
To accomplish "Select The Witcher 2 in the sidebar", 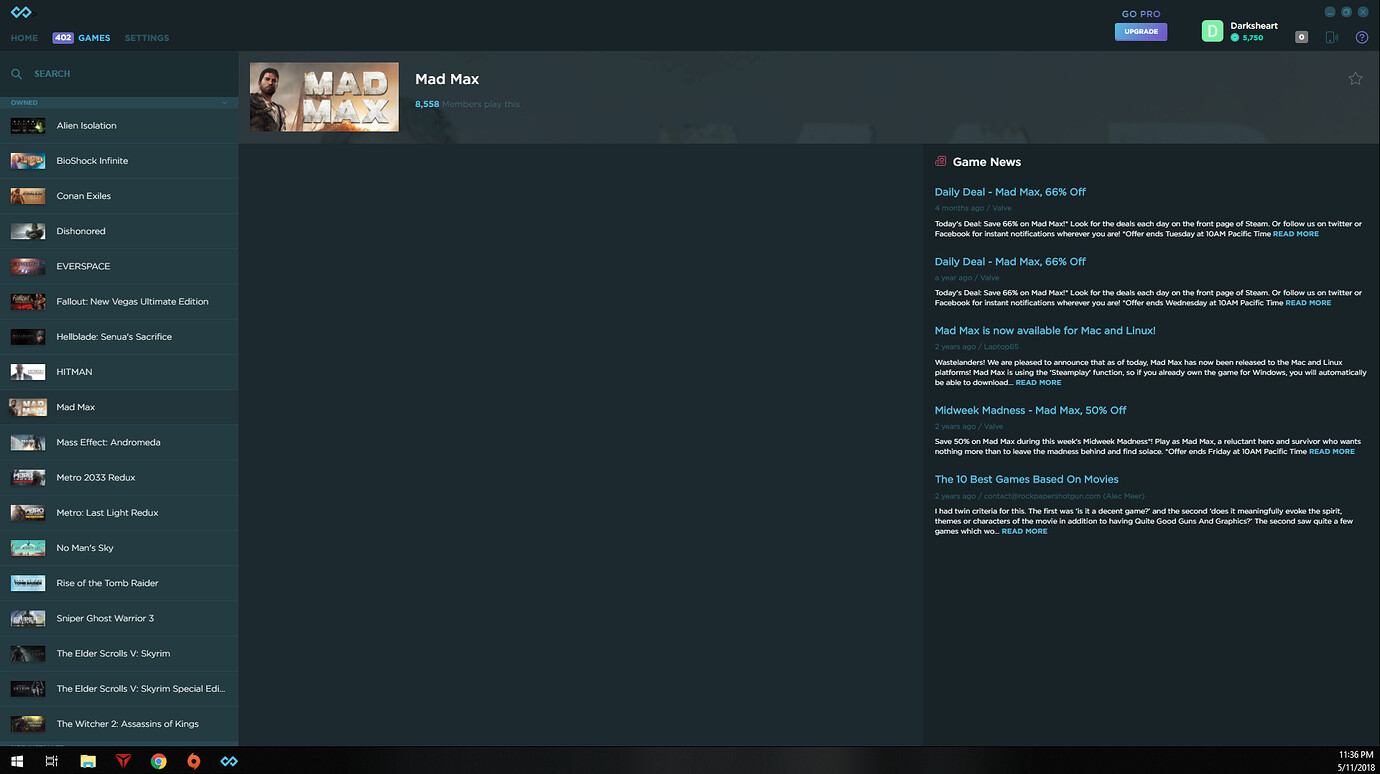I will pyautogui.click(x=128, y=723).
